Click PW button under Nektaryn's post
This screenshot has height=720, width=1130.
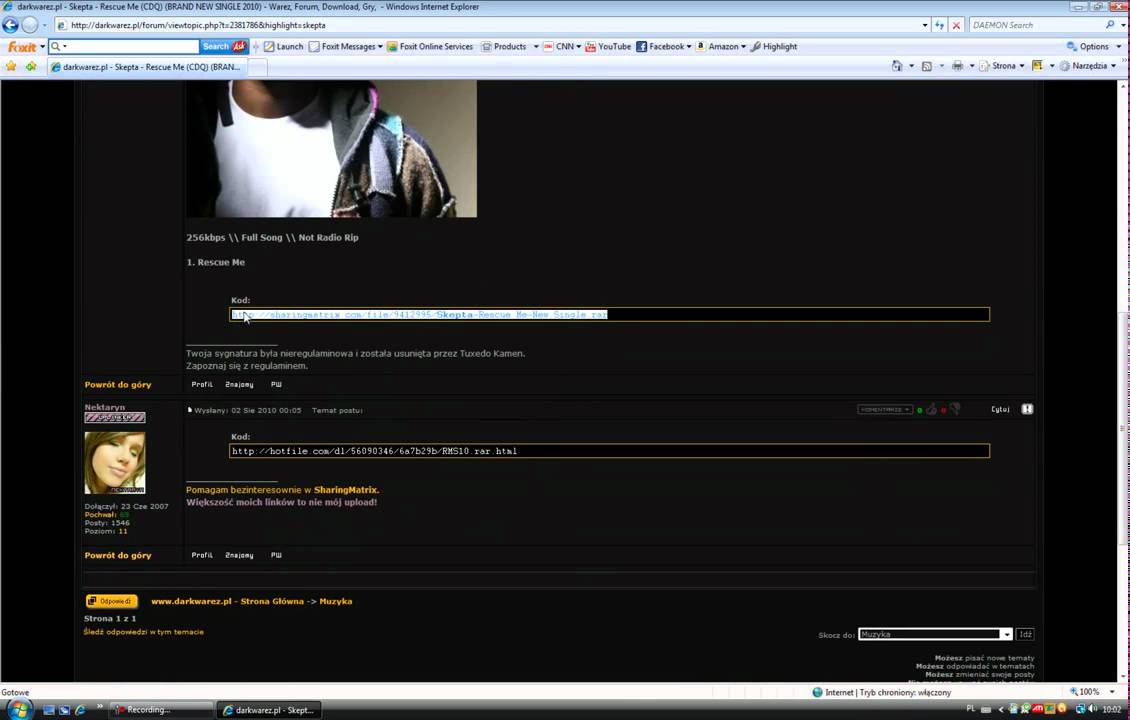[276, 556]
